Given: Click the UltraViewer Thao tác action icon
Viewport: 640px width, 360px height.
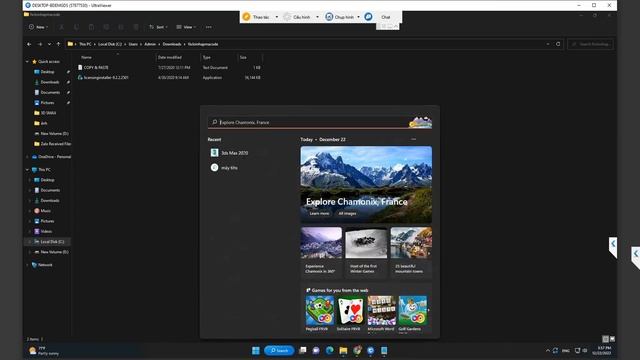Looking at the screenshot, I should pos(246,17).
